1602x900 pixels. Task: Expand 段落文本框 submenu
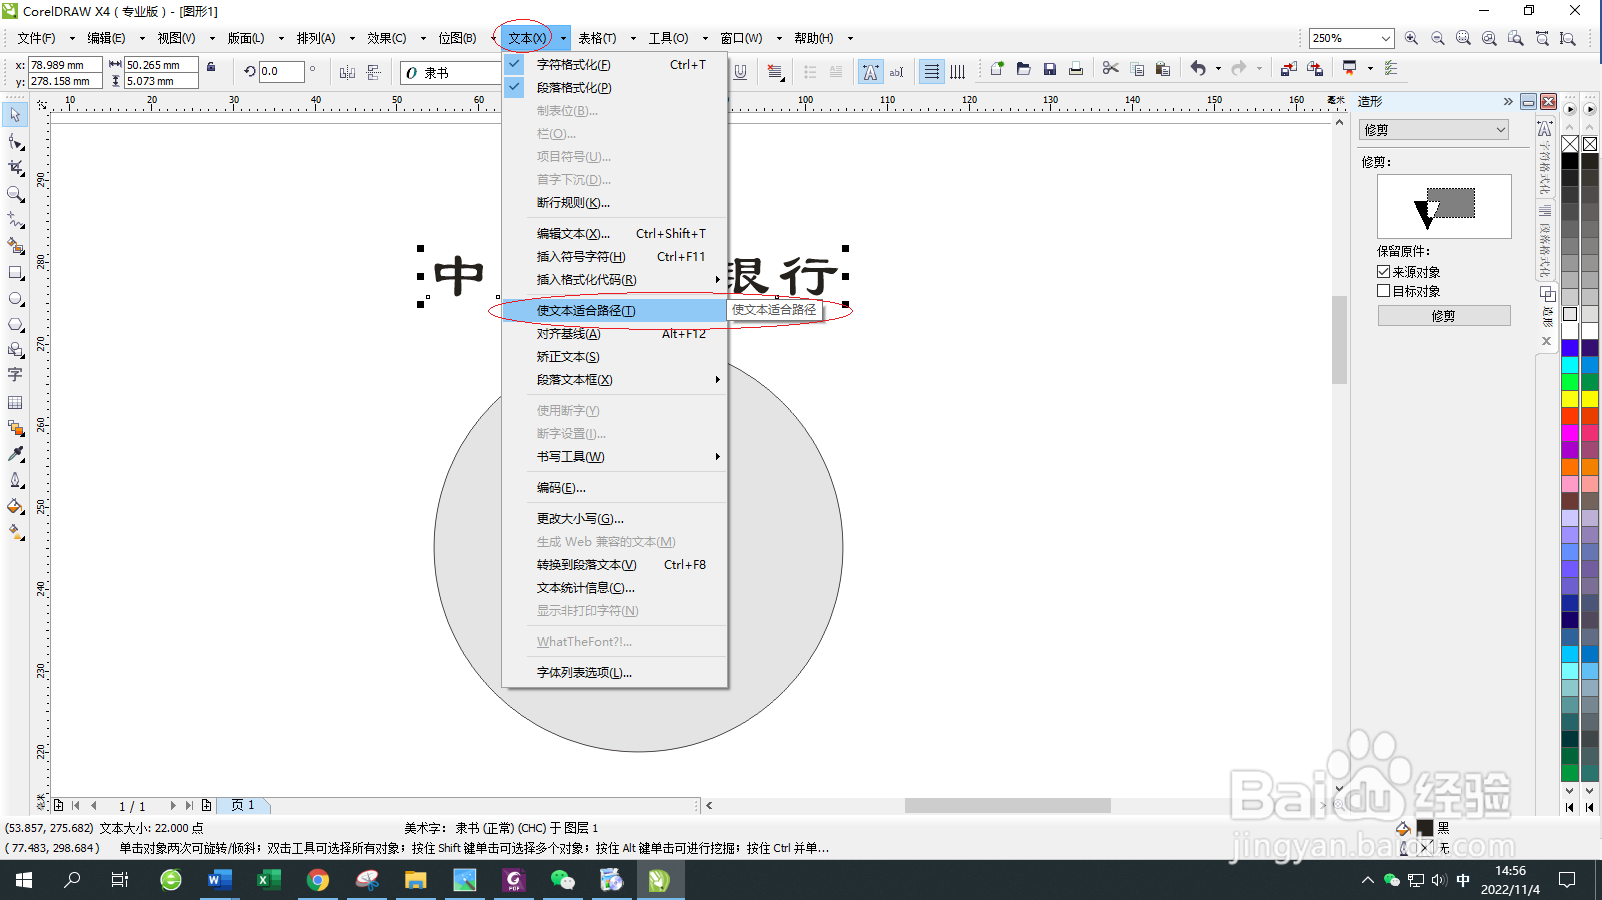[x=614, y=380]
